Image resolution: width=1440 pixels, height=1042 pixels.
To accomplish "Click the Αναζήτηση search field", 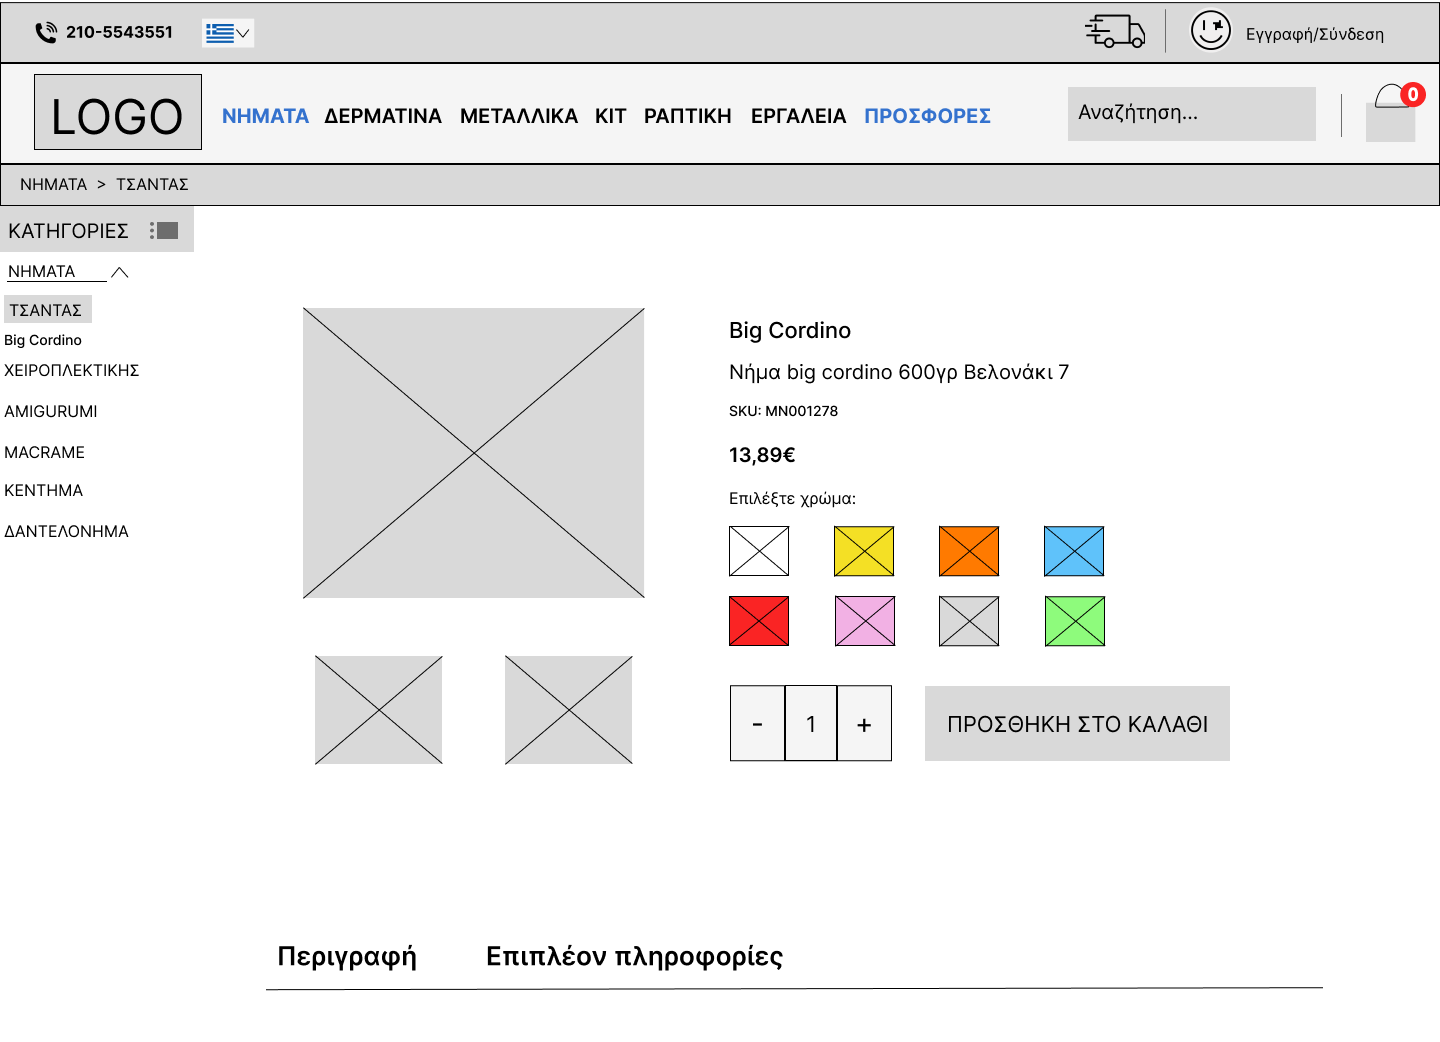I will coord(1191,114).
